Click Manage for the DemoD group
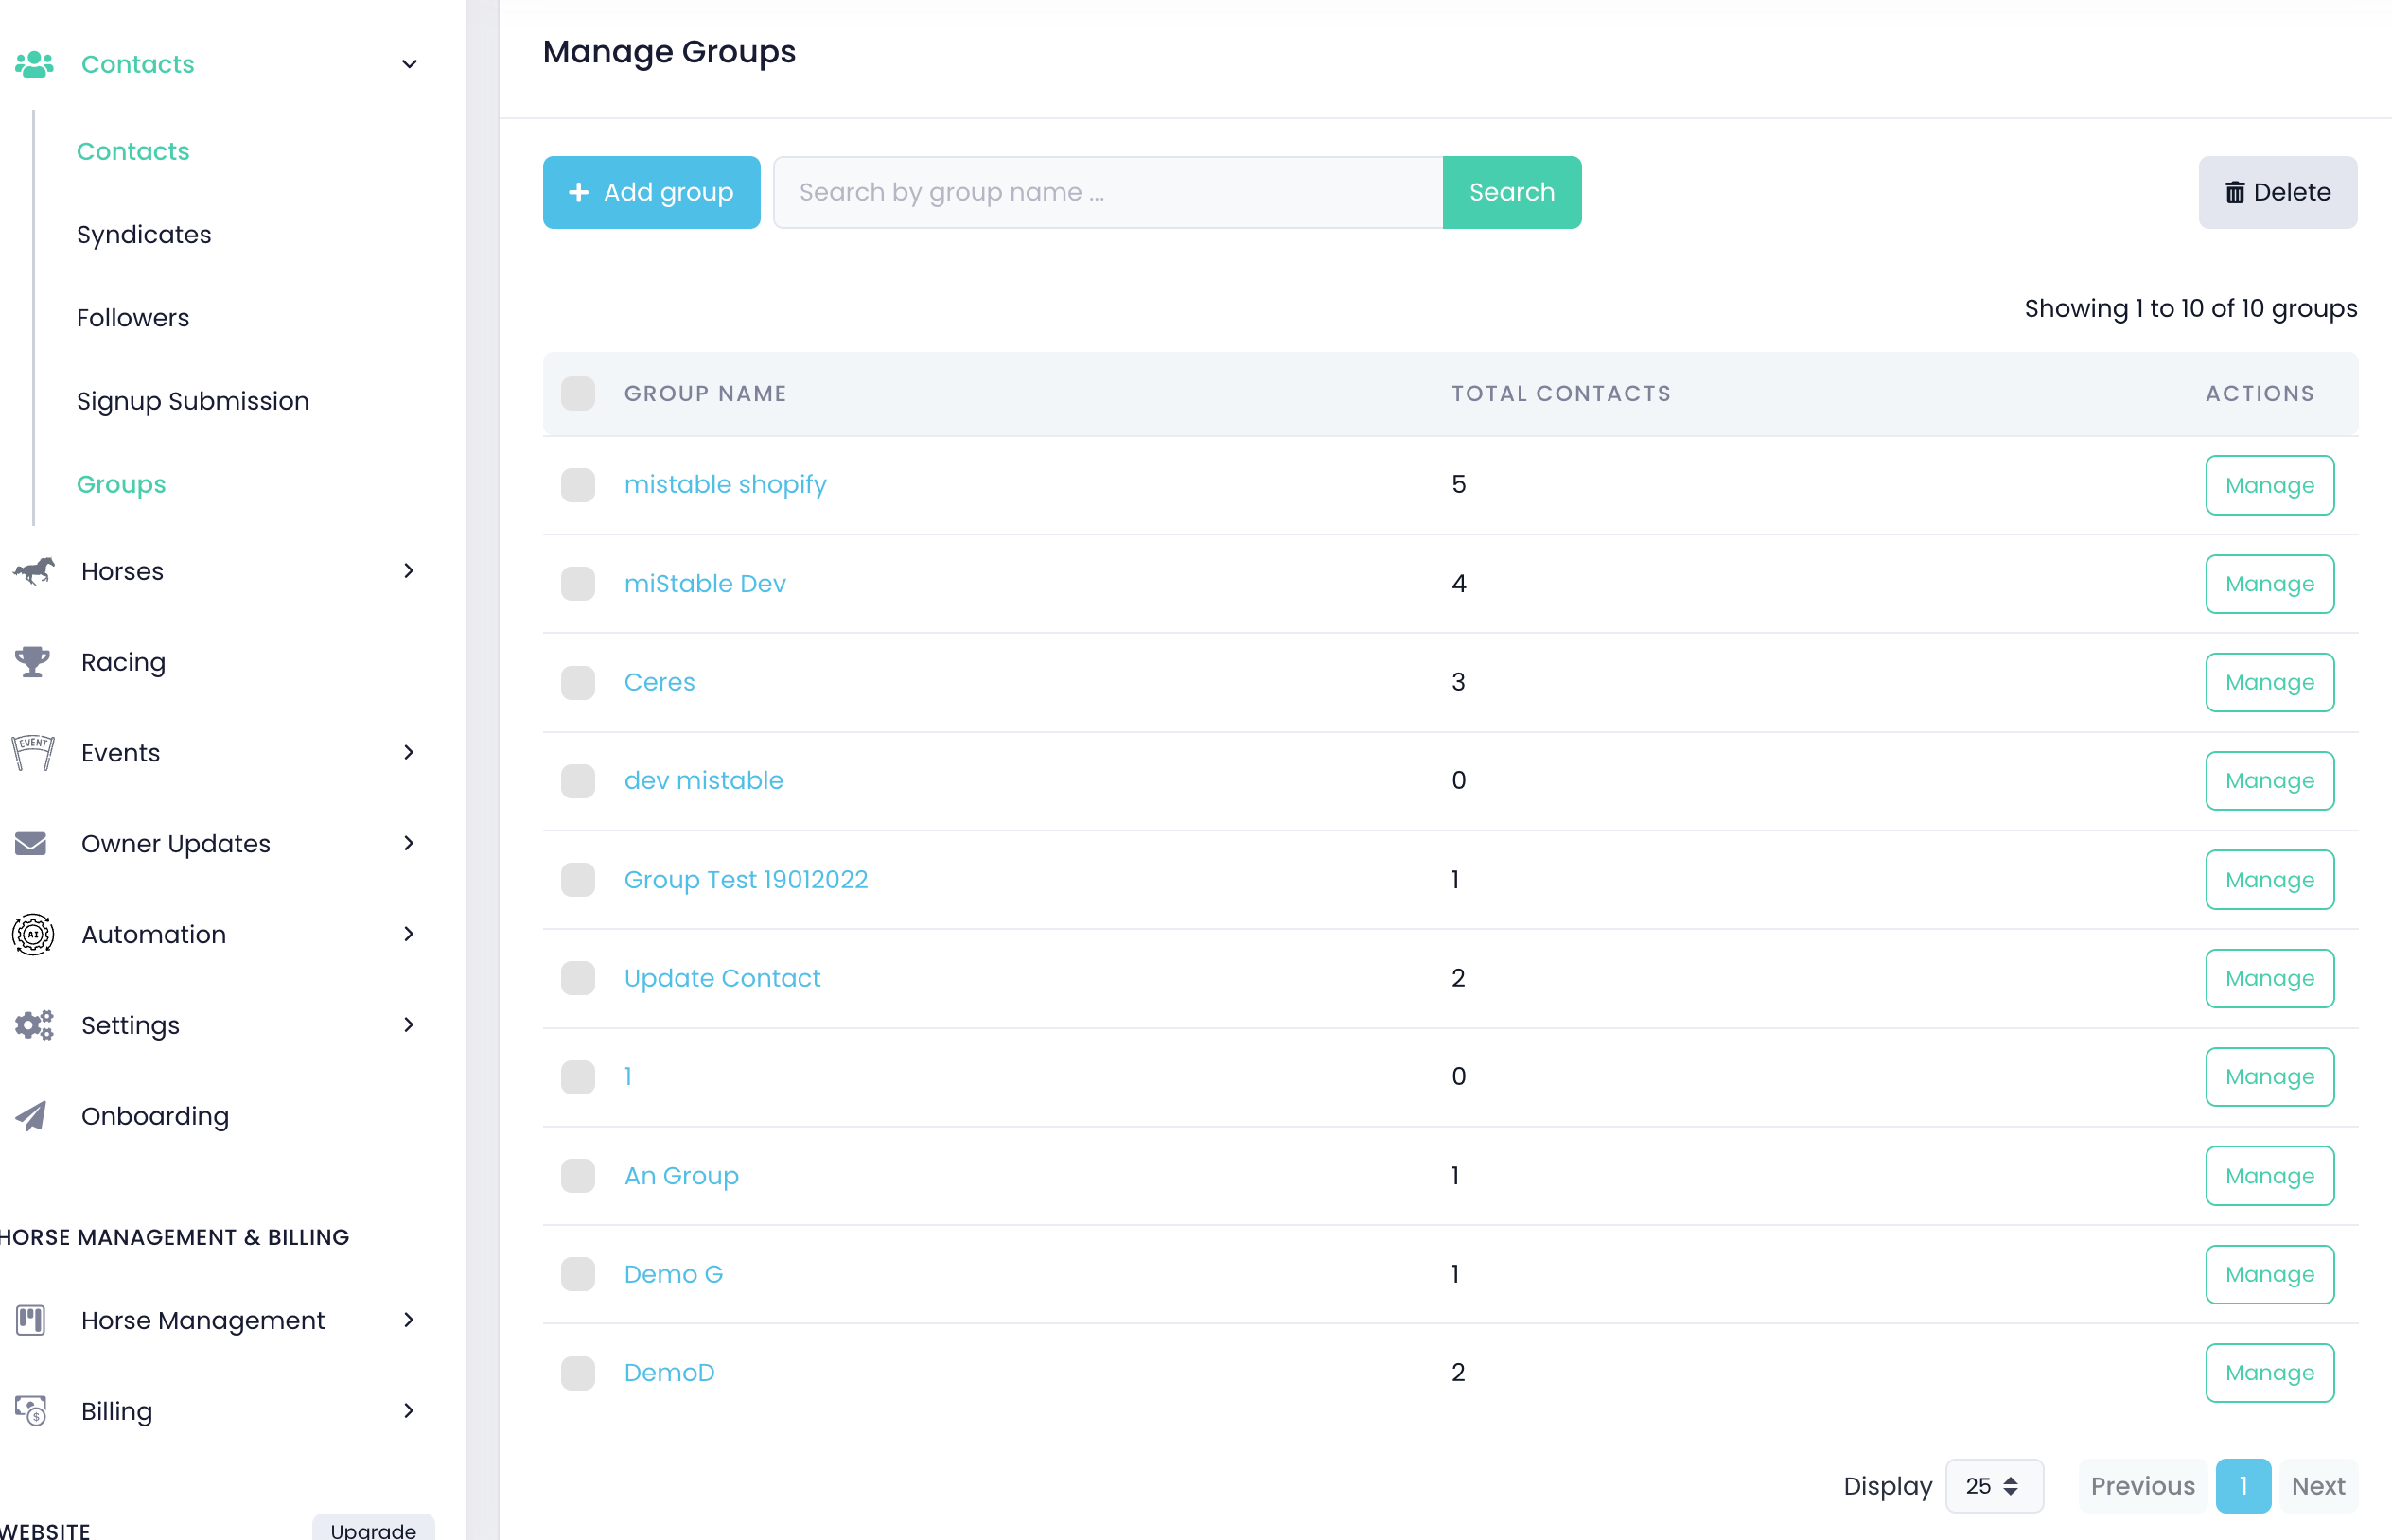2392x1540 pixels. click(x=2269, y=1372)
